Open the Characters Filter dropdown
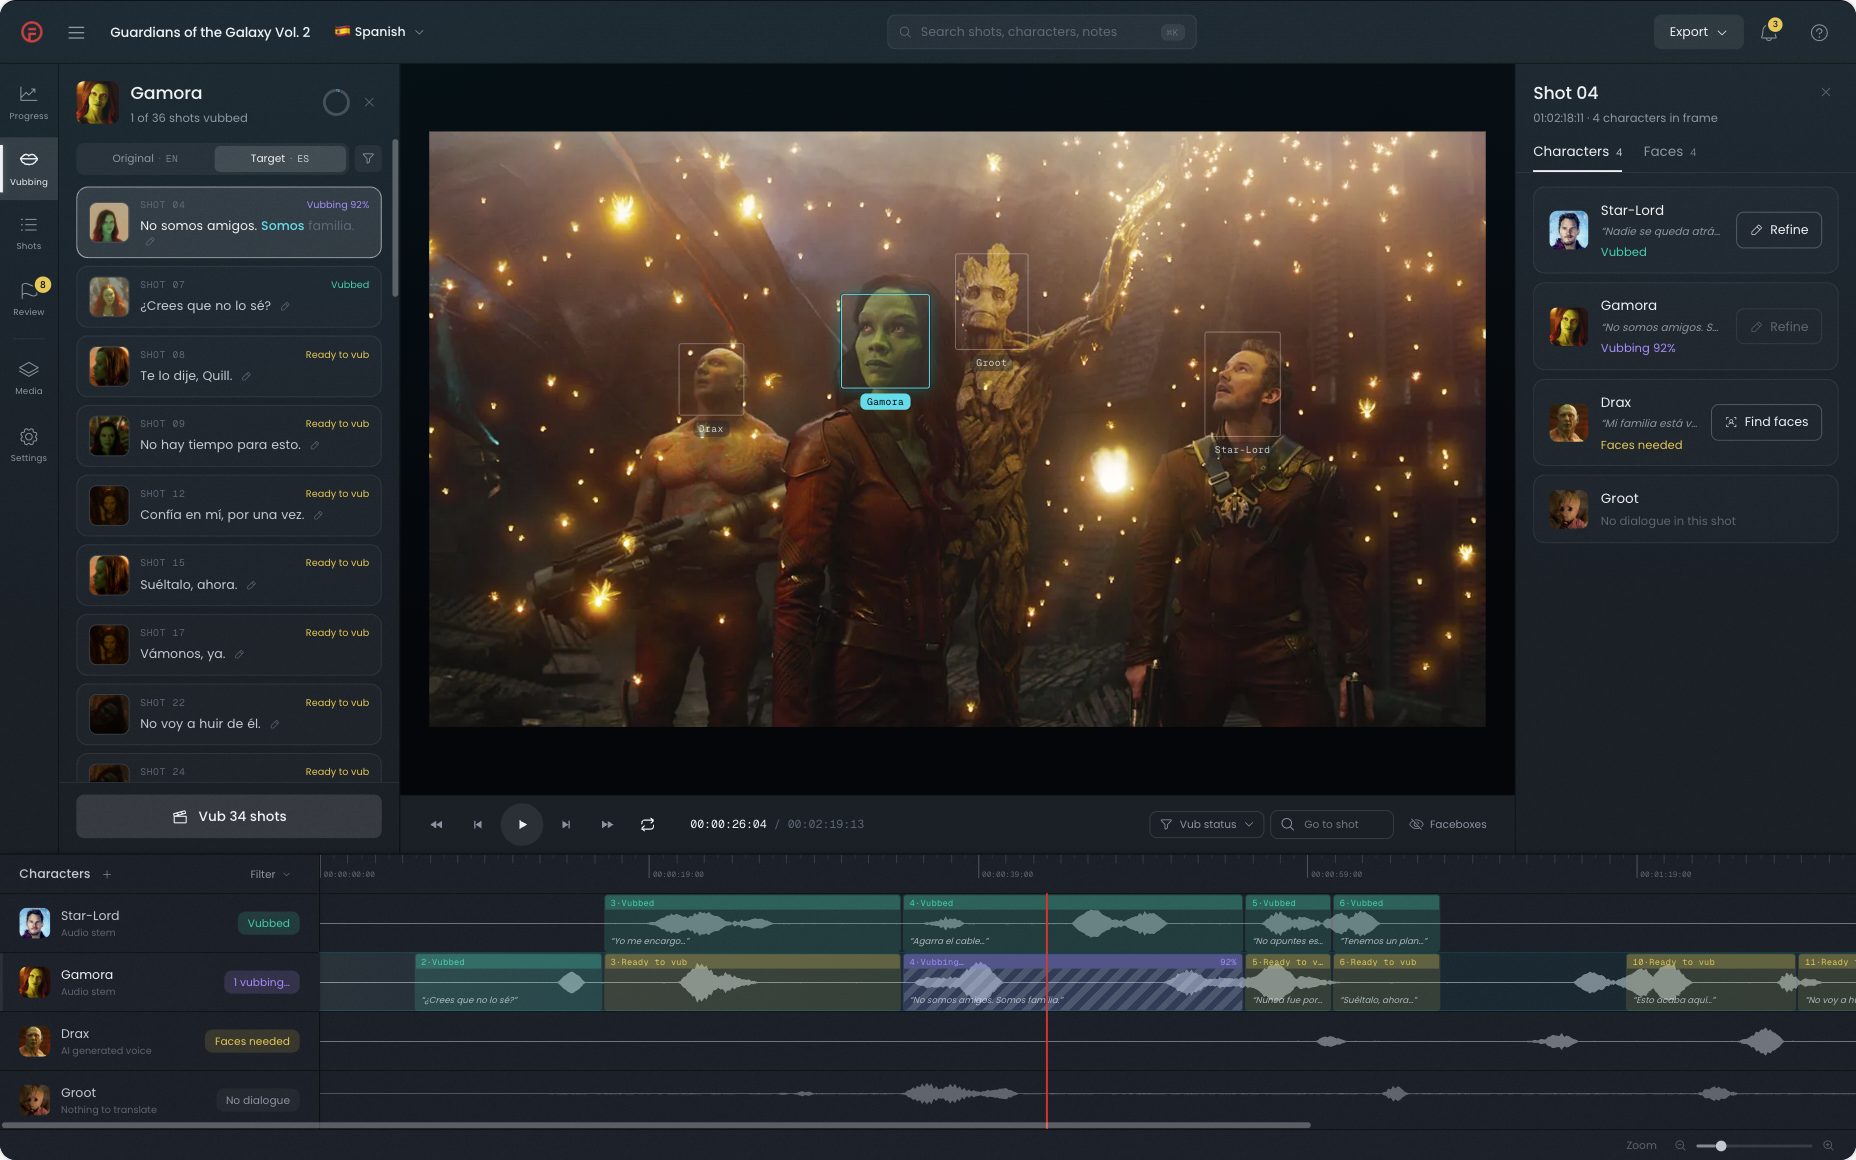The width and height of the screenshot is (1856, 1160). click(x=270, y=874)
